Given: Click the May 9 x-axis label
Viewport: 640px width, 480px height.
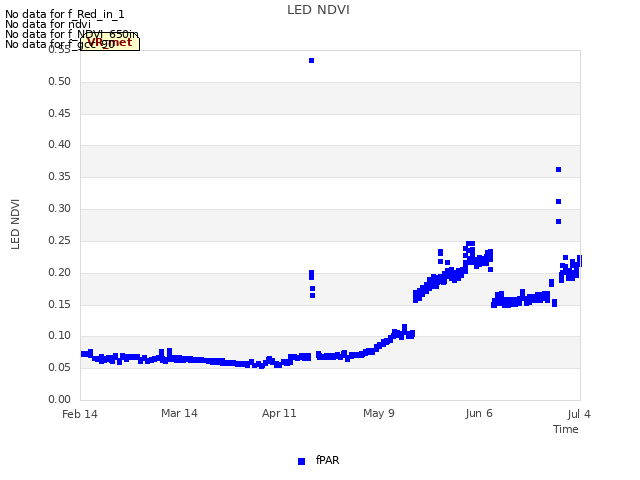Looking at the screenshot, I should [379, 413].
